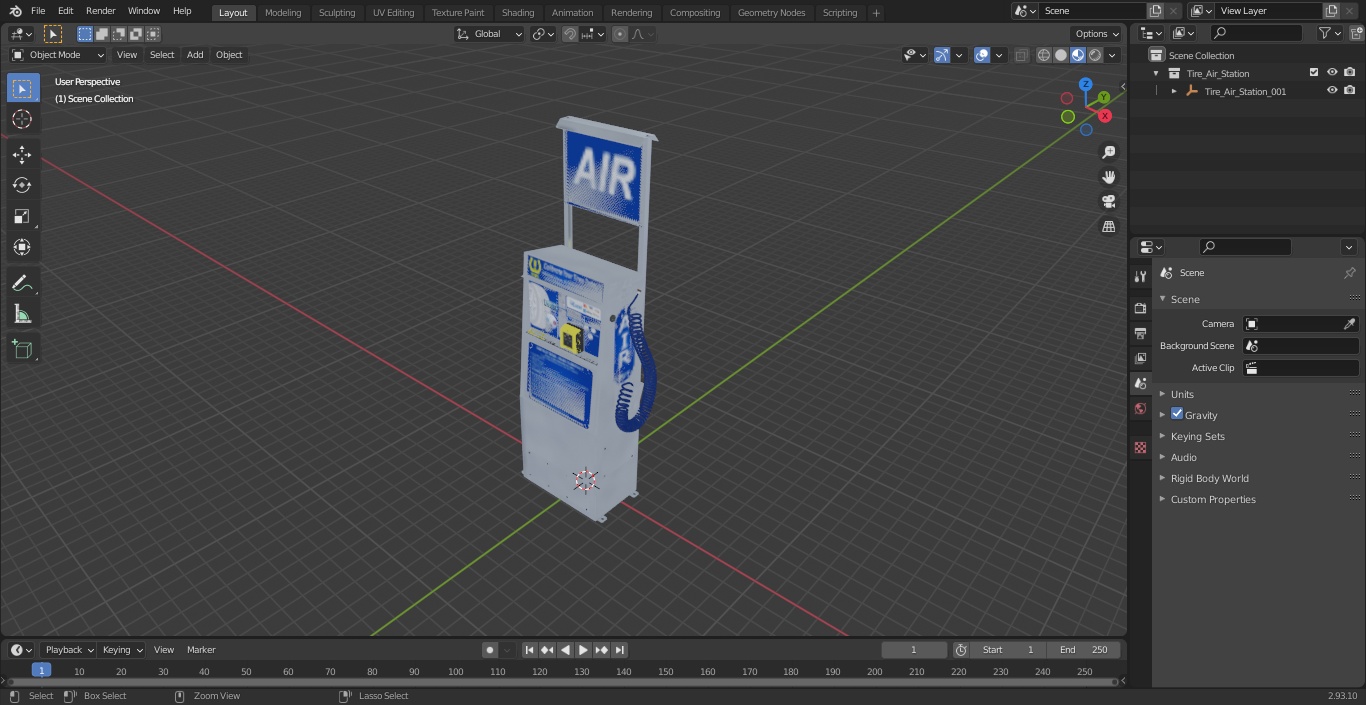This screenshot has height=705, width=1366.
Task: Click add new view layer icon
Action: tap(1331, 11)
